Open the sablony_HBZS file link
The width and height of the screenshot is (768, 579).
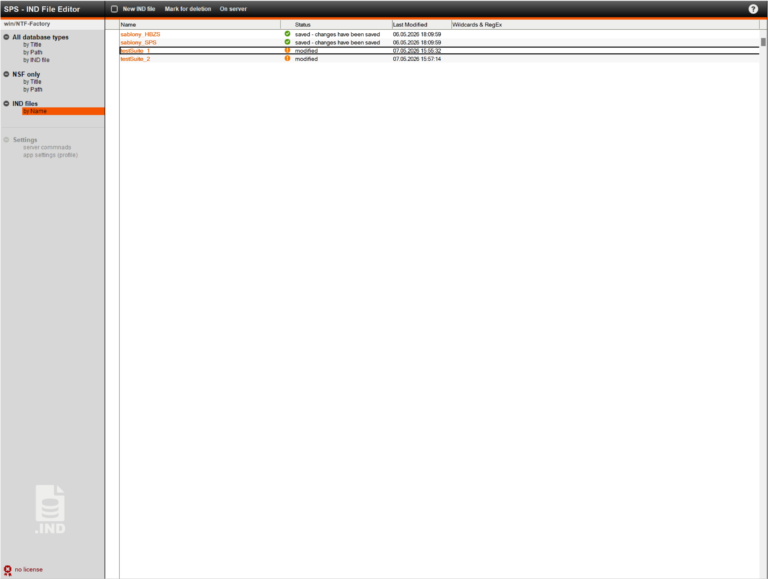[140, 34]
